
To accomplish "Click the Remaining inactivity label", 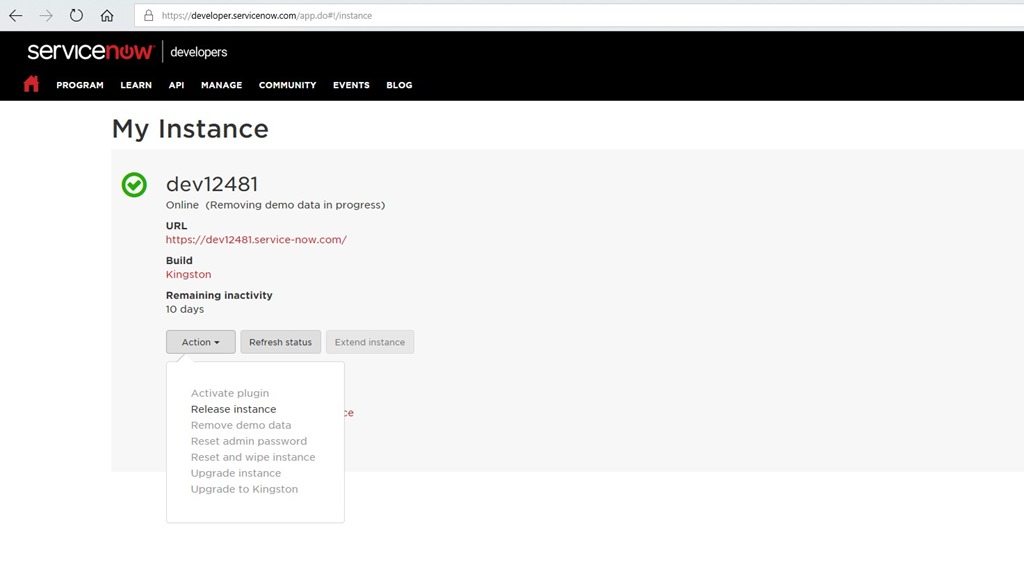I will click(219, 295).
